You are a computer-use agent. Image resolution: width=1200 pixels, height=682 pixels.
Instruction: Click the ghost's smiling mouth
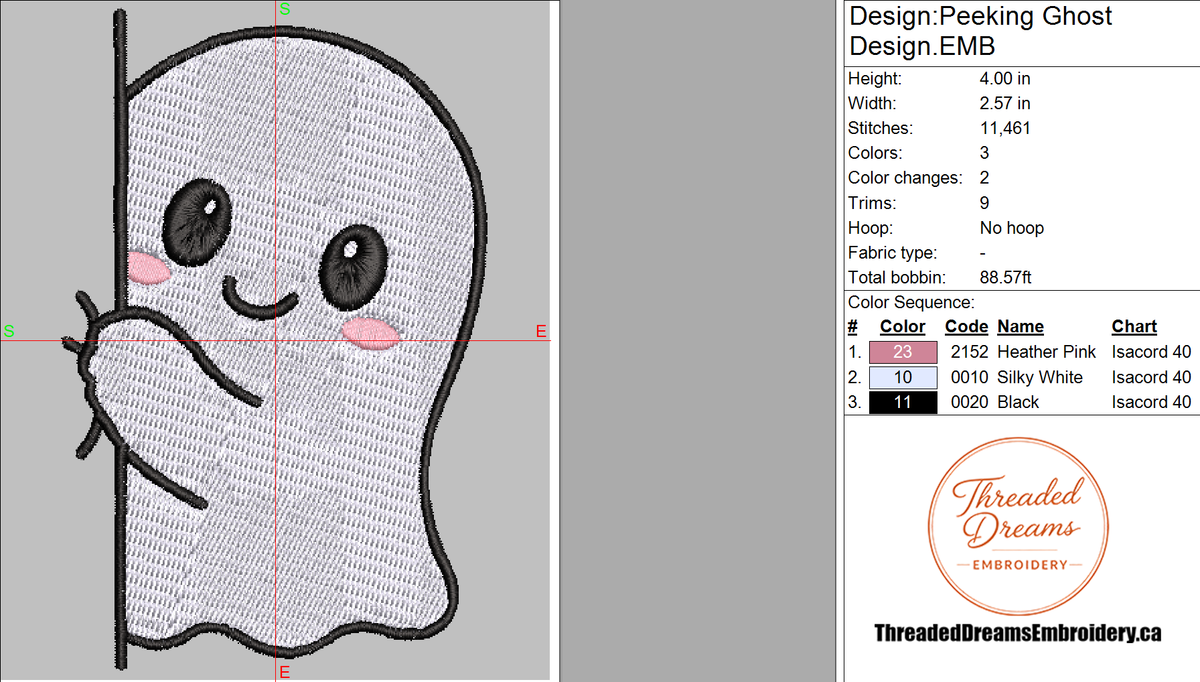pos(259,297)
